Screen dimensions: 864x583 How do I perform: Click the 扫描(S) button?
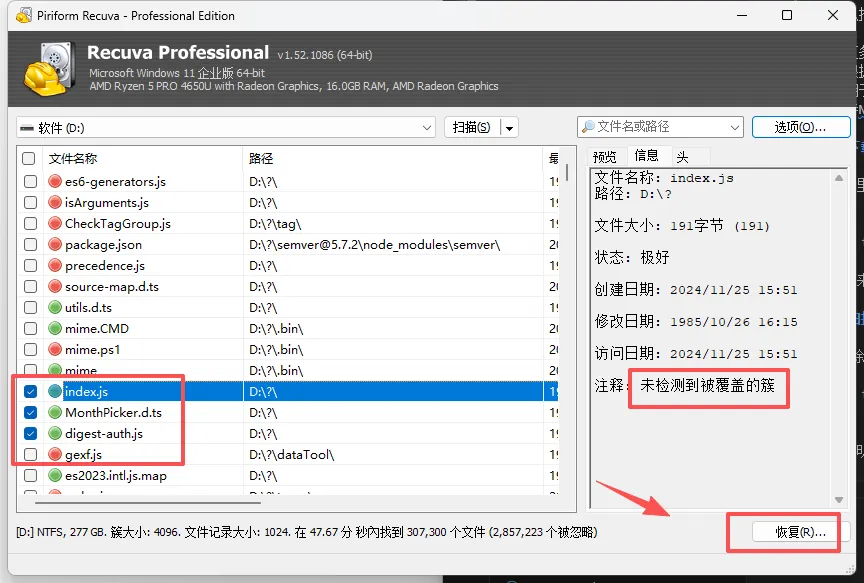click(x=472, y=127)
